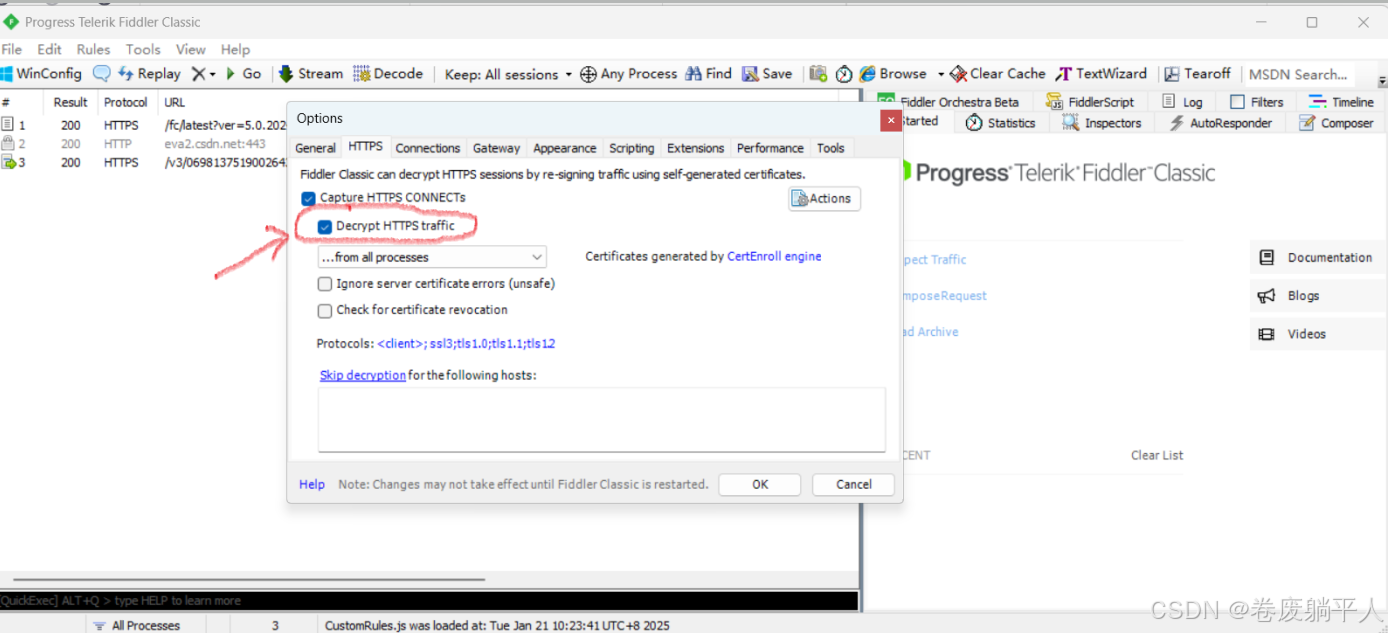Switch to Scripting tab in Options

(631, 148)
